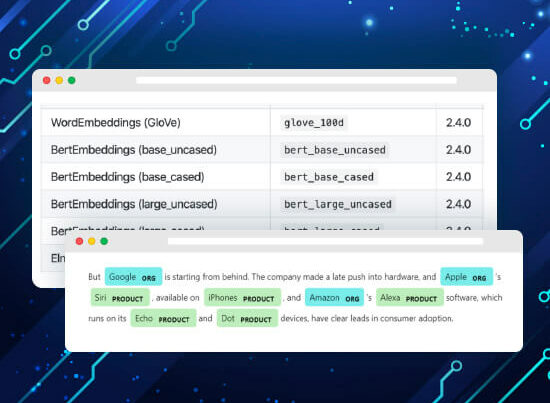Viewport: 550px width, 403px height.
Task: Click the red close dot of embeddings table window
Action: tap(46, 80)
